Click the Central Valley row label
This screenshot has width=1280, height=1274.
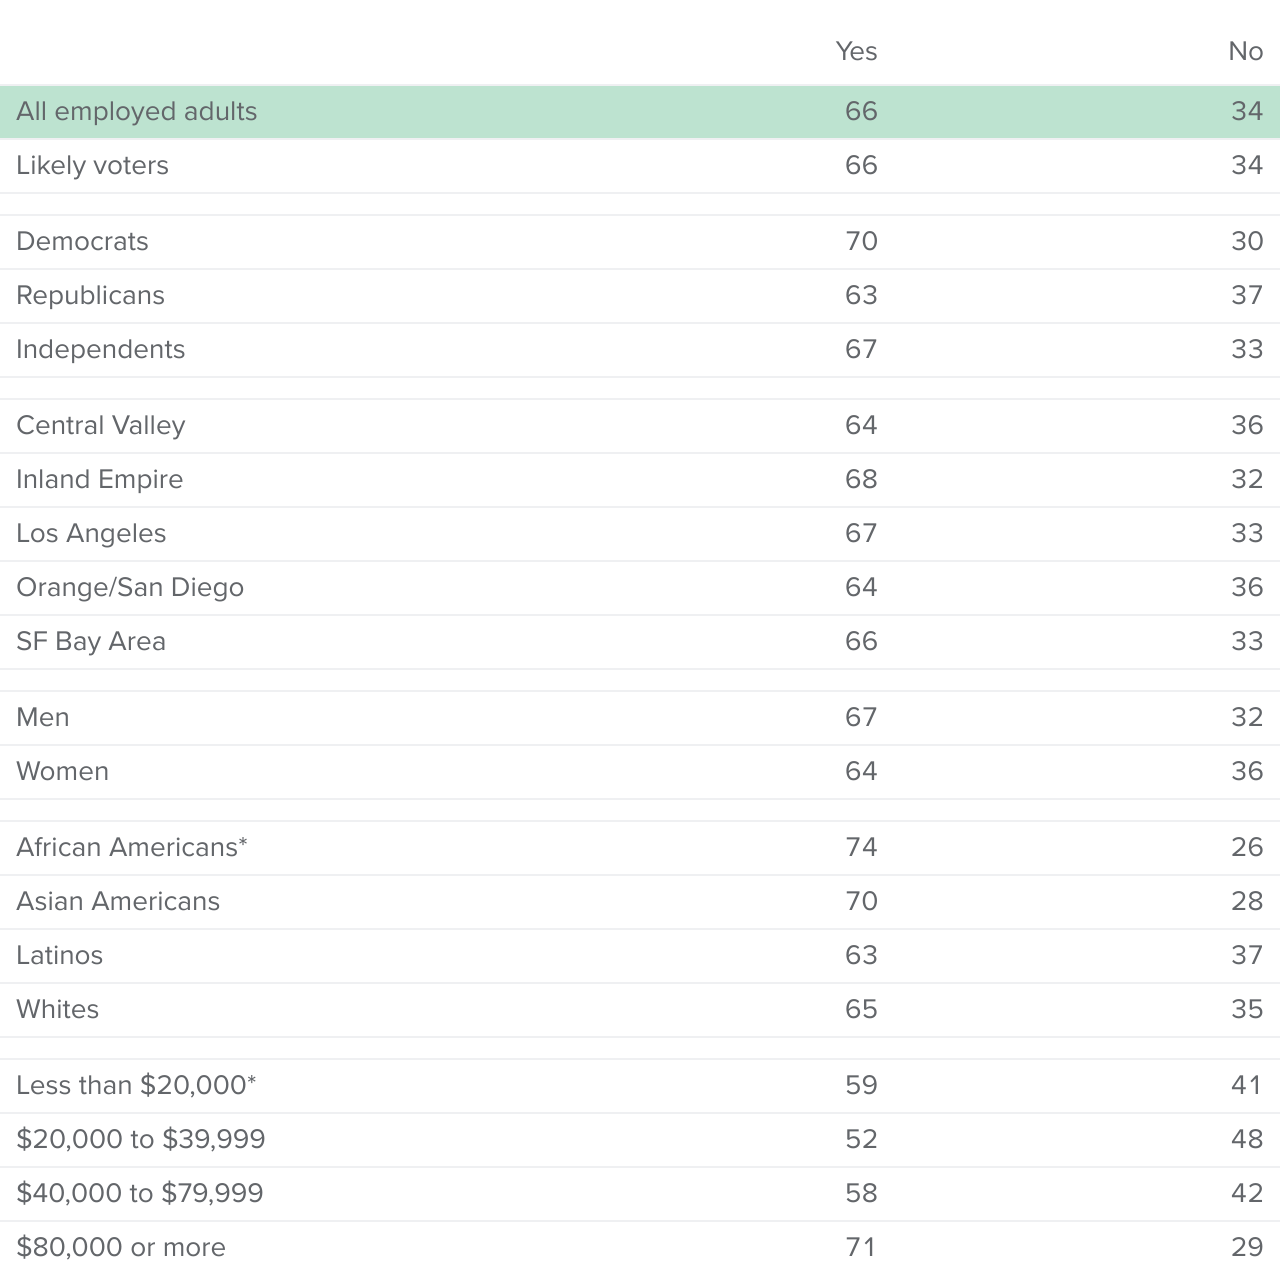coord(101,425)
